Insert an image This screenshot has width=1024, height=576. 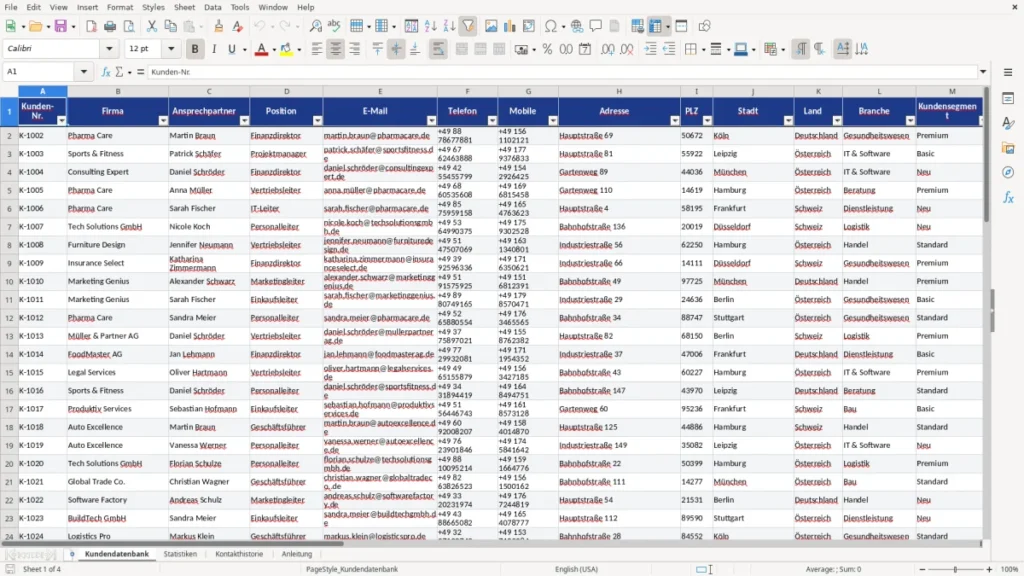(491, 26)
